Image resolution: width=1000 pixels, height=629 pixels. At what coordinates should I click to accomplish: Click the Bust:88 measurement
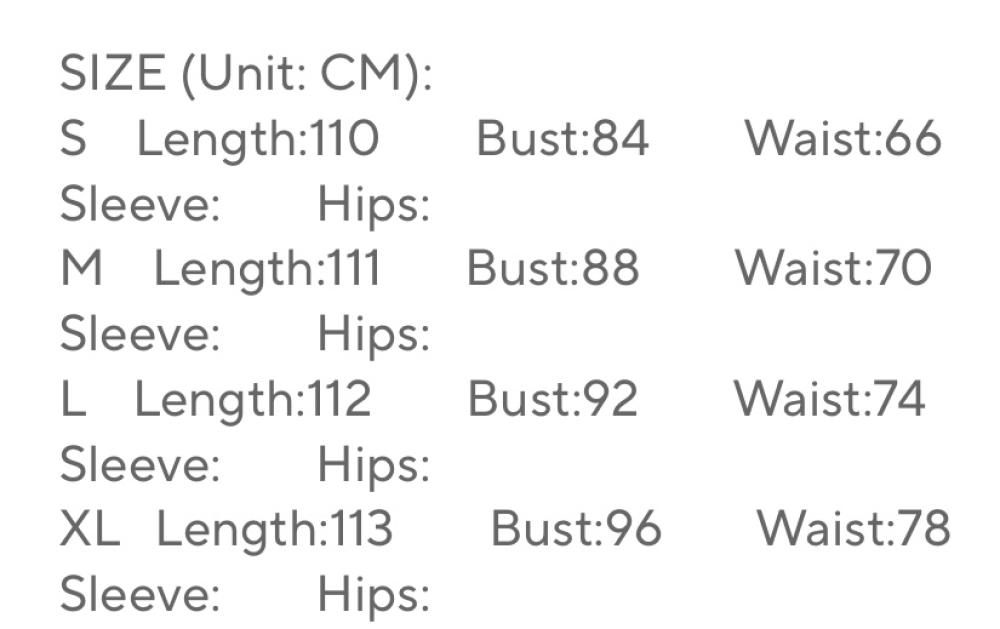[x=552, y=270]
